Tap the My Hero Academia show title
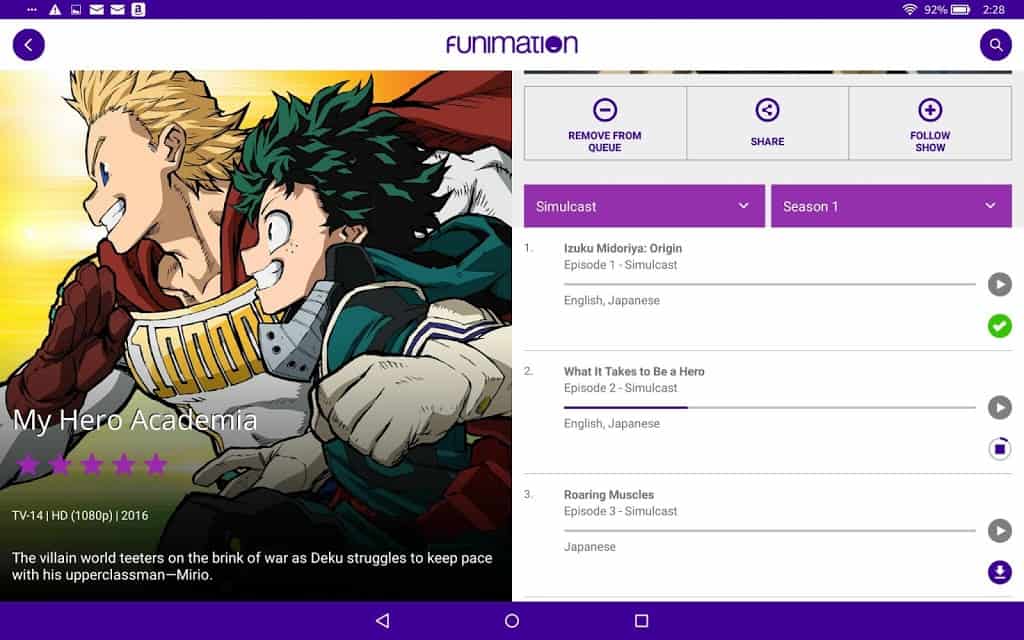Screen dimensions: 1024x640 (x=135, y=420)
